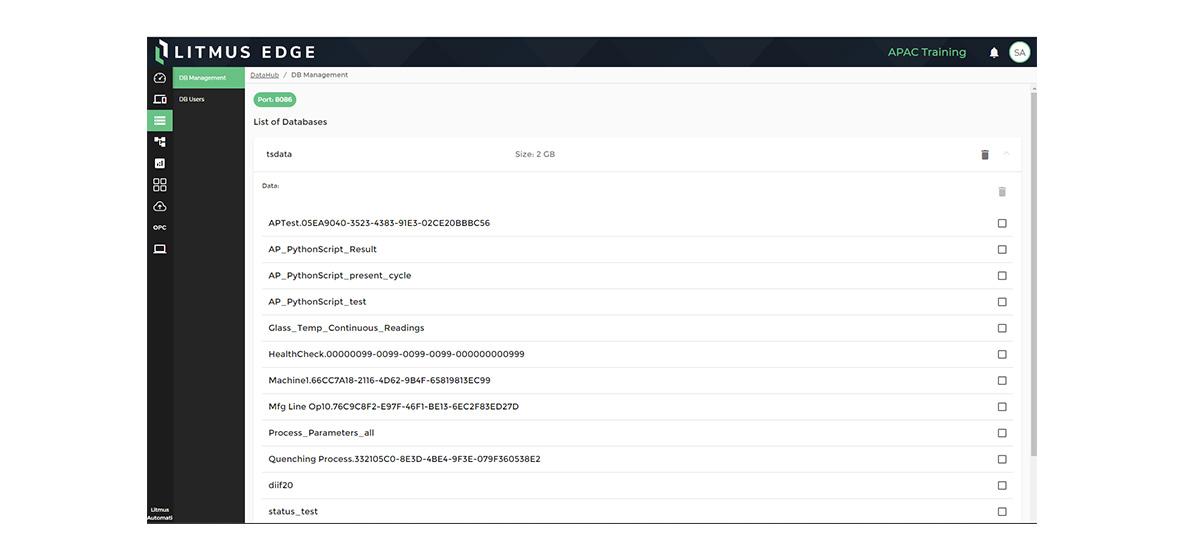This screenshot has height=560, width=1184.
Task: Enable the diif20 checkbox
Action: tap(1002, 486)
